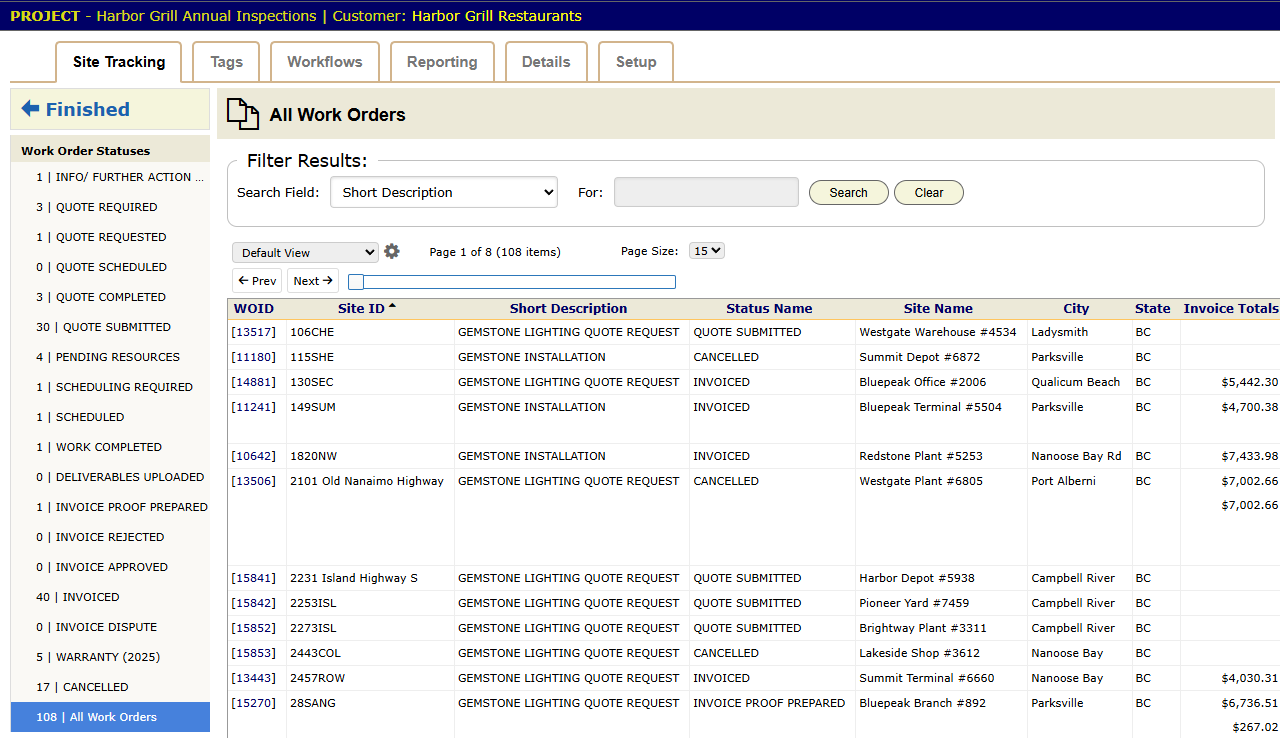This screenshot has height=738, width=1280.
Task: Filter by INVOICED status in sidebar
Action: [110, 597]
